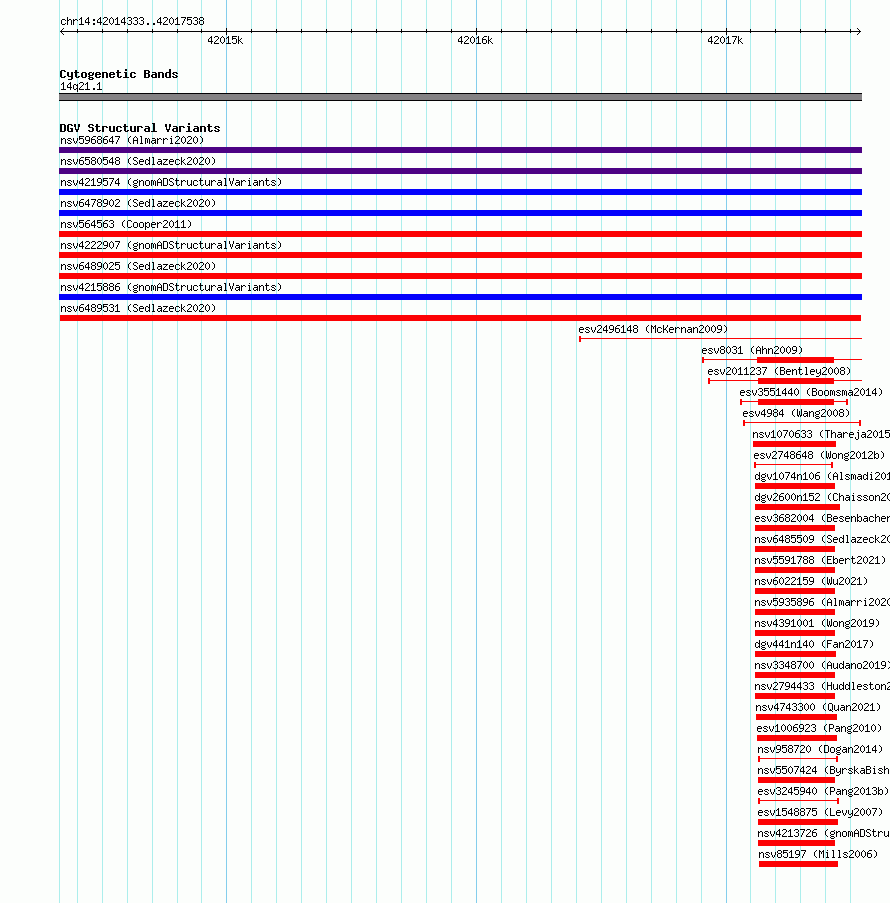Click the DGV Structural Variants track title
Screen dimensions: 890x903
click(x=140, y=128)
